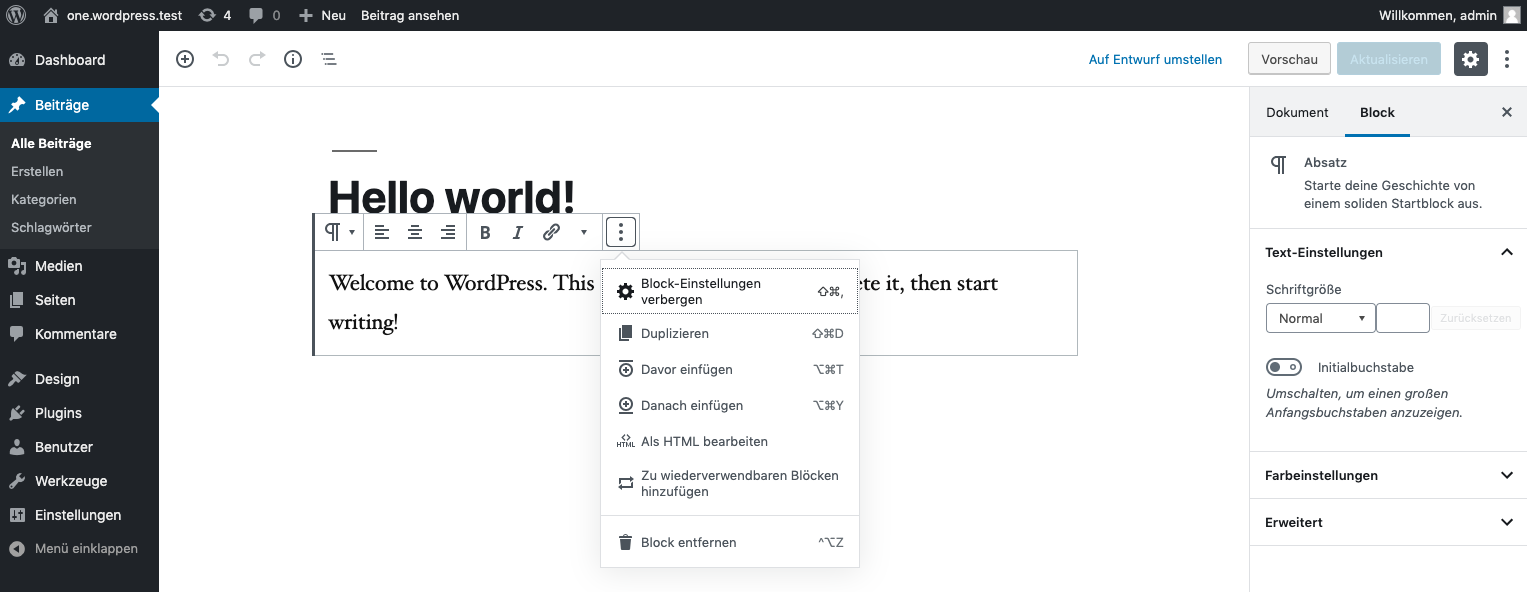Open Erstellen submenu item
Image resolution: width=1527 pixels, height=592 pixels.
pyautogui.click(x=37, y=171)
